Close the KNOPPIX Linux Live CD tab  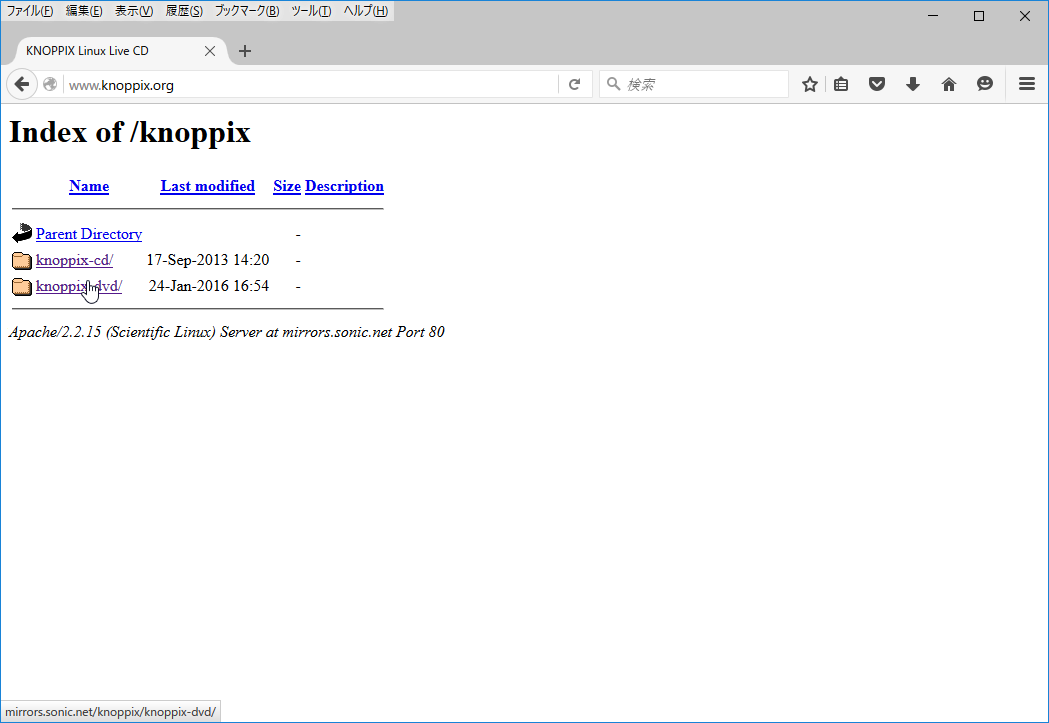pos(210,51)
